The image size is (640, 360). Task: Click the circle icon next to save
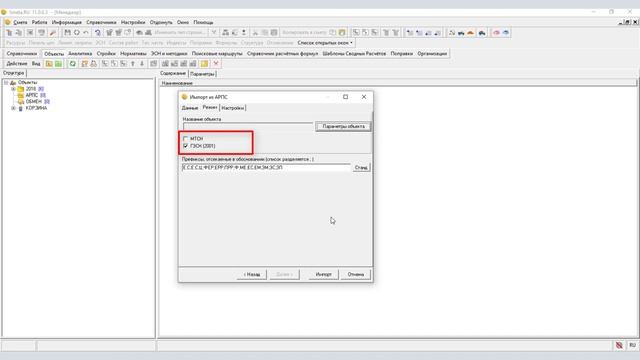77,33
